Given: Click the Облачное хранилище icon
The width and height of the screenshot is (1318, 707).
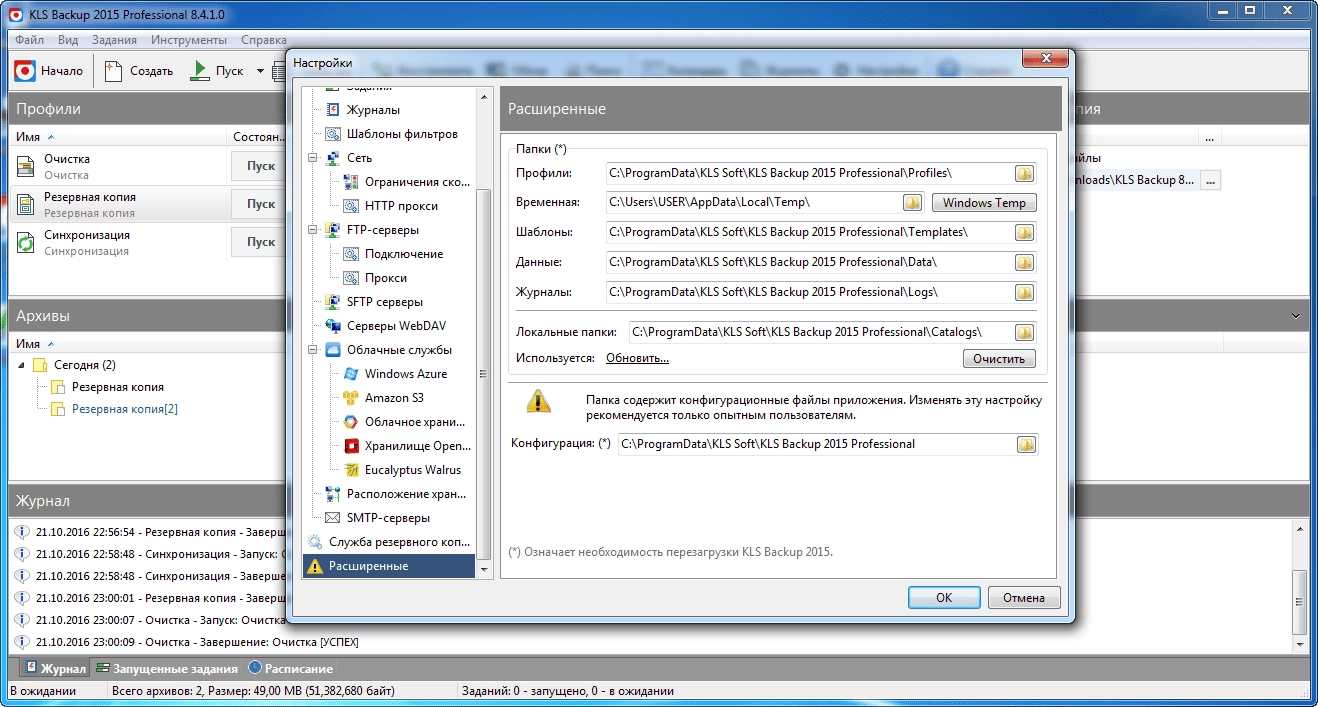Looking at the screenshot, I should (x=351, y=422).
